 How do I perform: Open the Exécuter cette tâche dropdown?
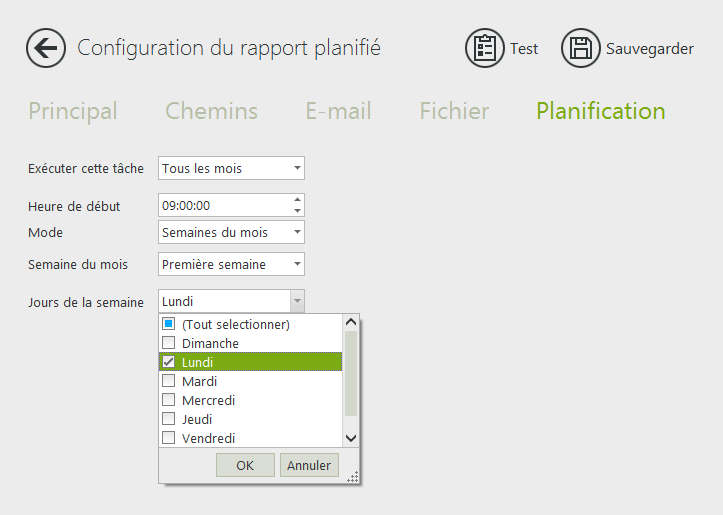pos(231,168)
